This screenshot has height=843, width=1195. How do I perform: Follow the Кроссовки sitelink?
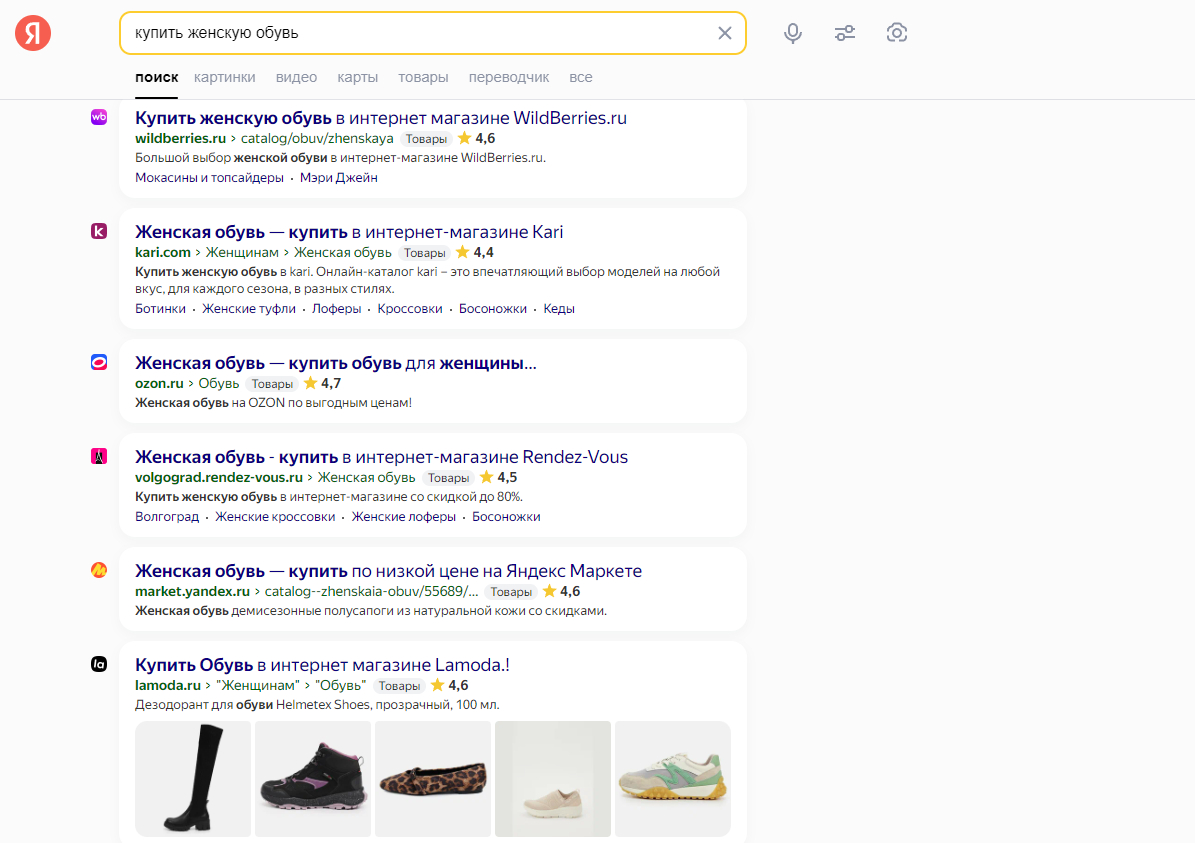tap(410, 309)
